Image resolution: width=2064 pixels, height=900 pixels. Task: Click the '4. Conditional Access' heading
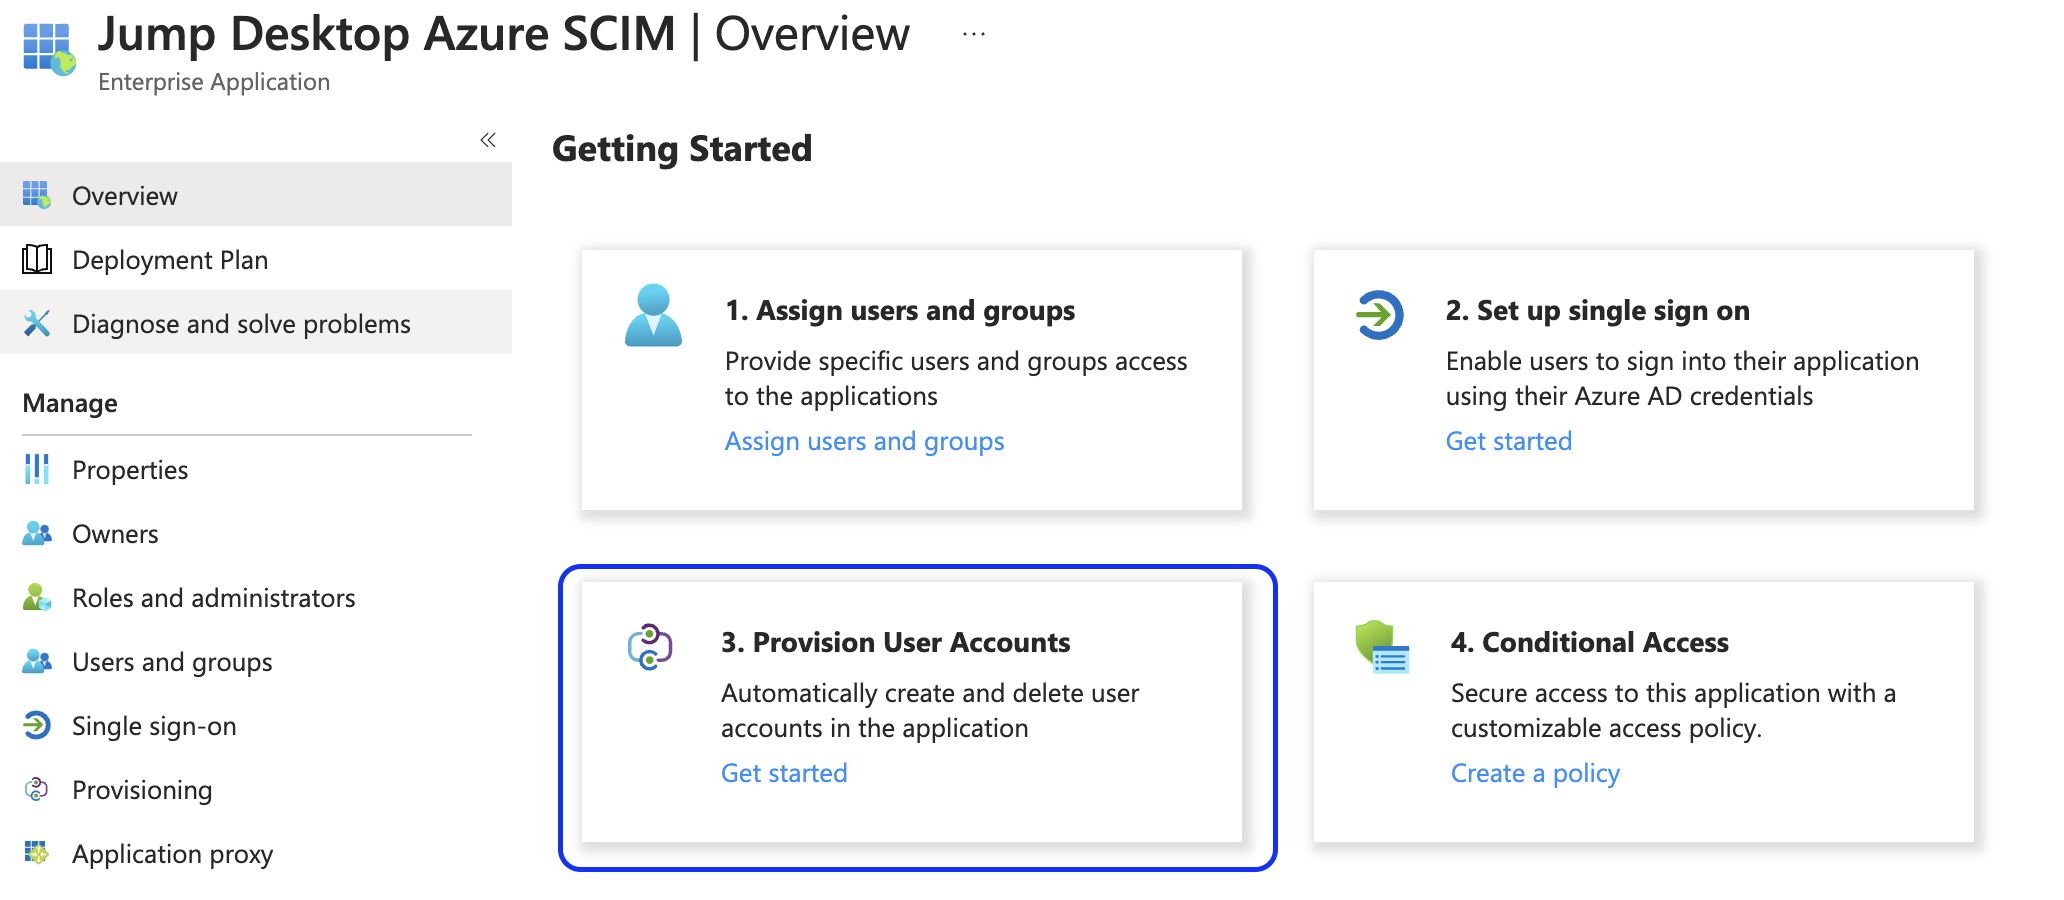pos(1590,642)
